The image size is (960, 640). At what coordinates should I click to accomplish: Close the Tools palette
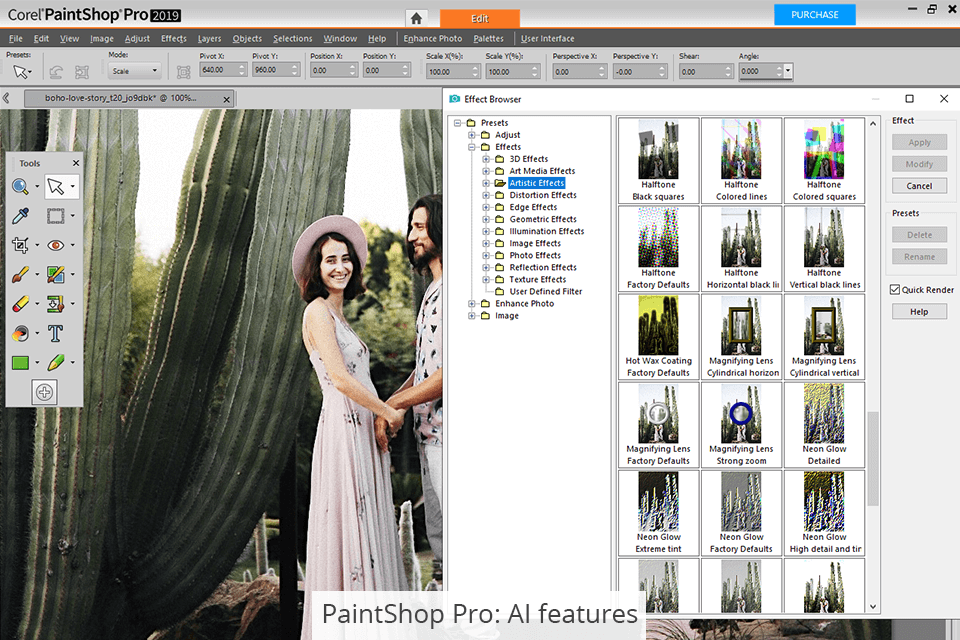[x=76, y=163]
